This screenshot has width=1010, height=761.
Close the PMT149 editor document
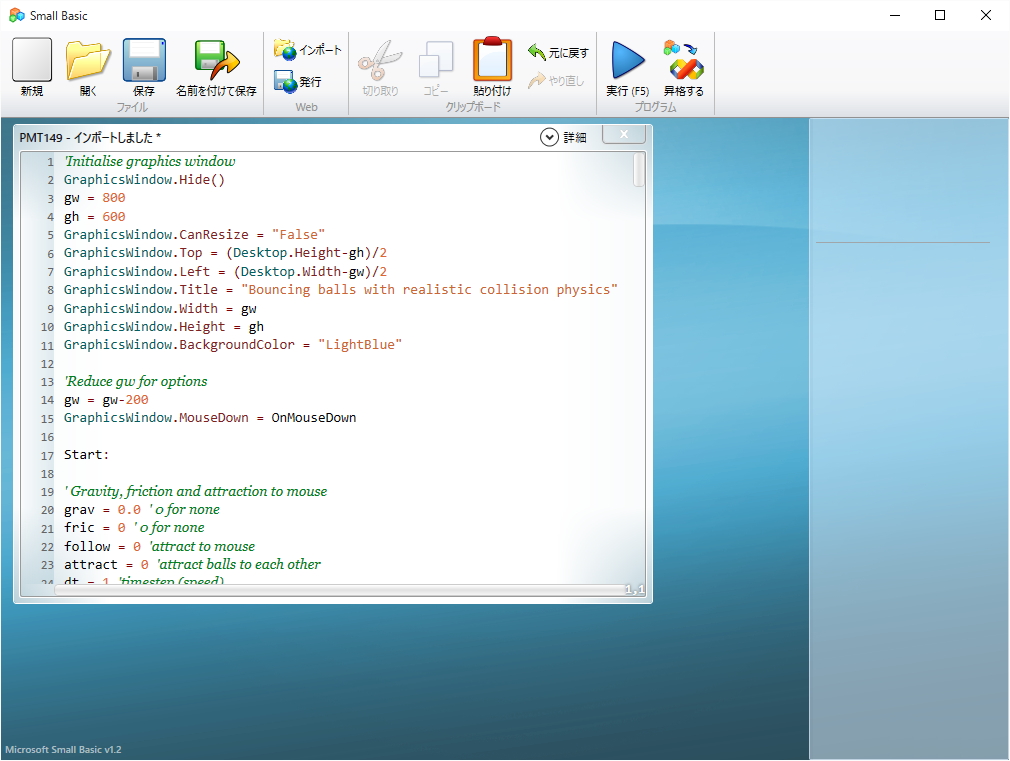tap(624, 134)
